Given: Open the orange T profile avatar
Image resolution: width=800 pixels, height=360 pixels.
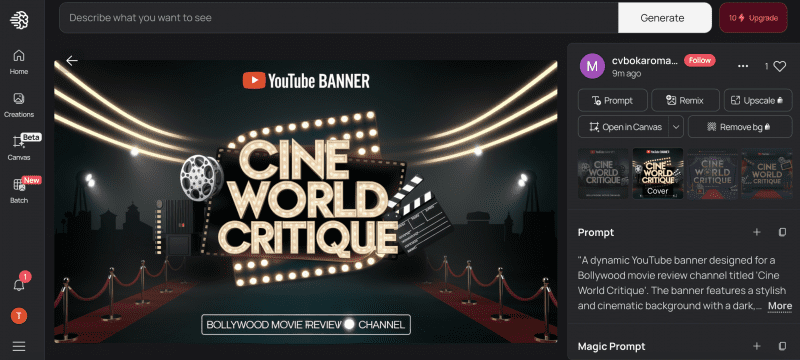Looking at the screenshot, I should point(19,316).
